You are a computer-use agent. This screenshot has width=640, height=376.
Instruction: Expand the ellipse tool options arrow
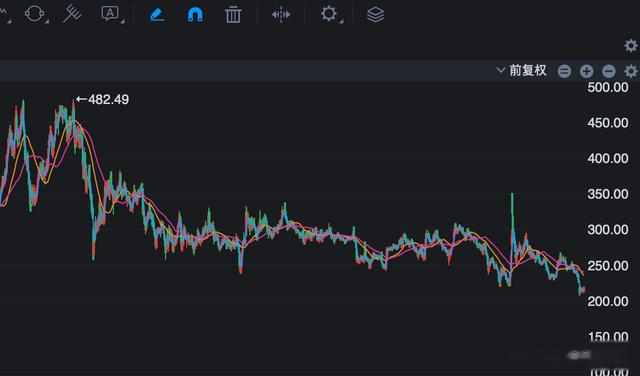click(x=47, y=21)
